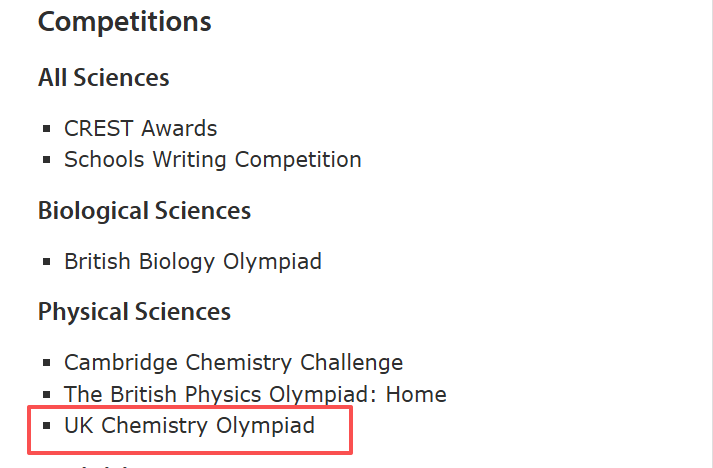Click the cut-off heading below UK Chemistry Olympiad
This screenshot has height=468, width=713.
pos(100,464)
